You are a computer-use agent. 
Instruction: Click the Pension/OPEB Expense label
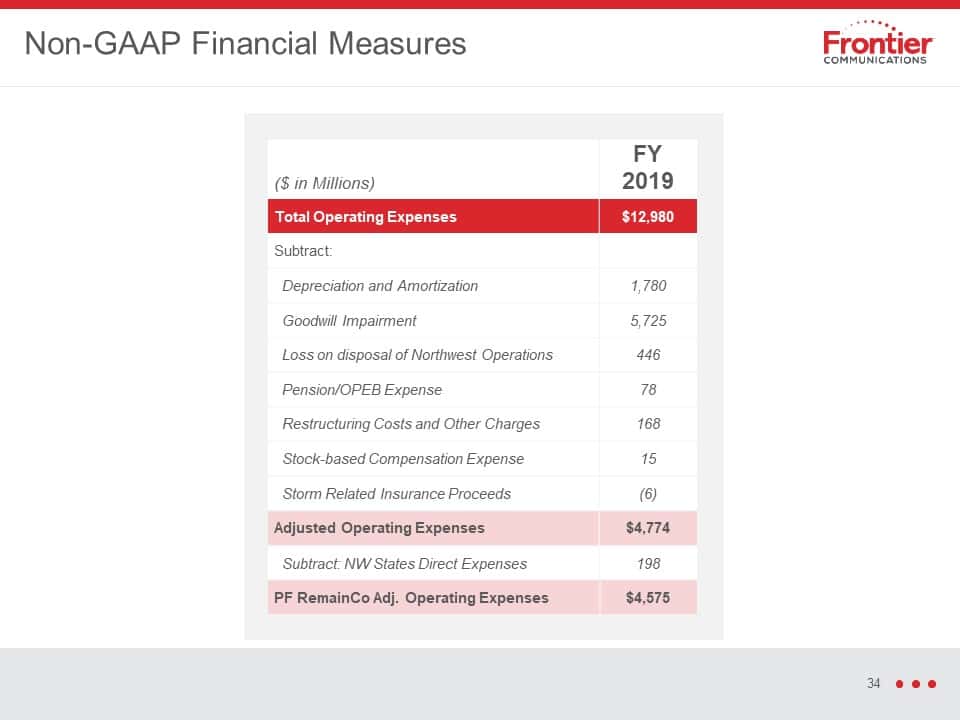tap(362, 390)
